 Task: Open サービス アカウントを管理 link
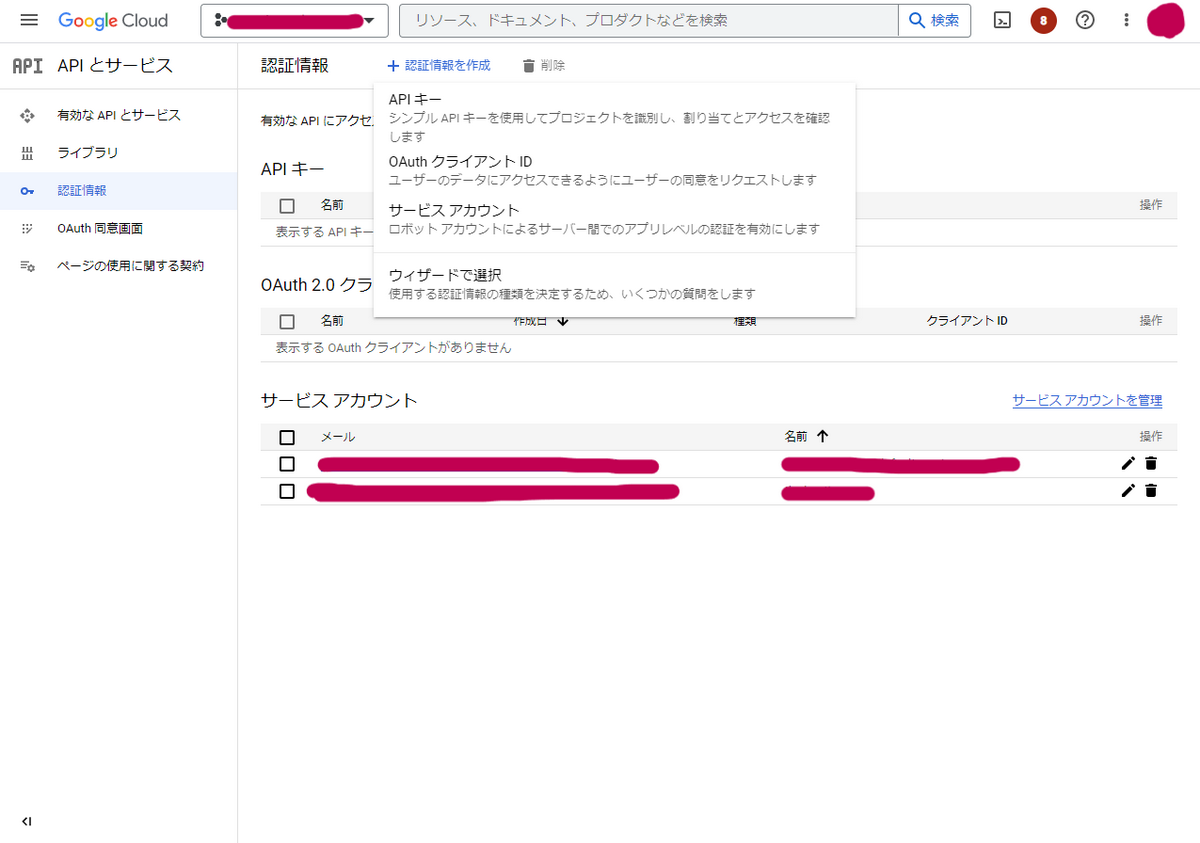tap(1087, 400)
